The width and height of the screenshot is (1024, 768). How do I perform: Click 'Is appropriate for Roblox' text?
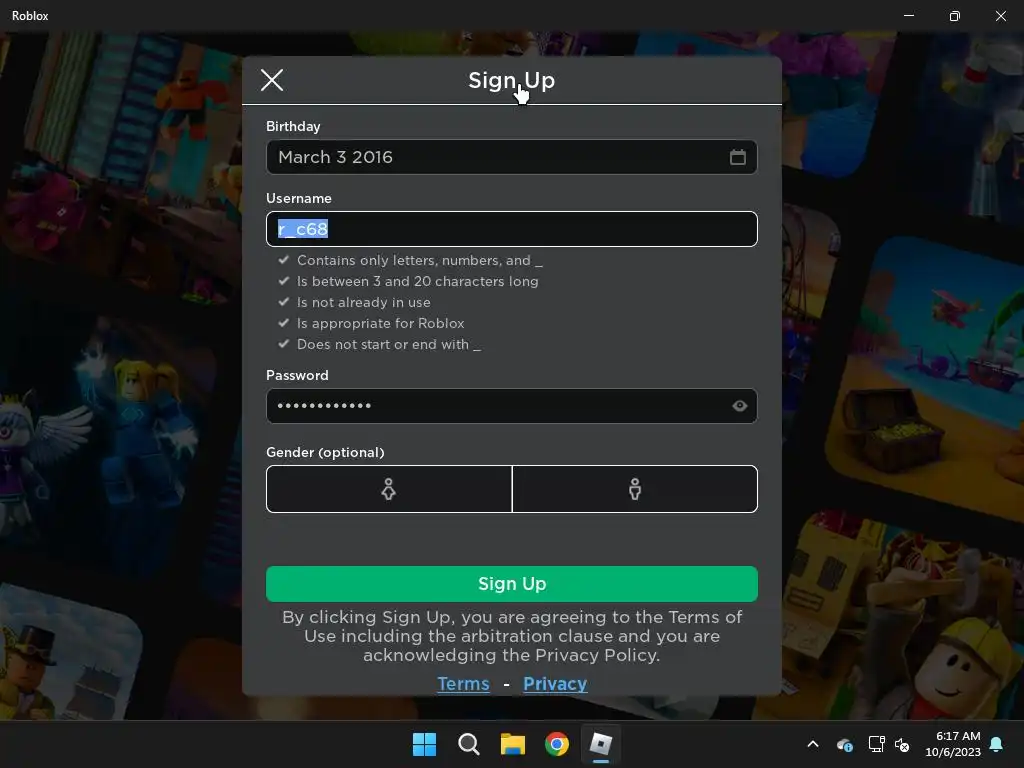coord(381,323)
